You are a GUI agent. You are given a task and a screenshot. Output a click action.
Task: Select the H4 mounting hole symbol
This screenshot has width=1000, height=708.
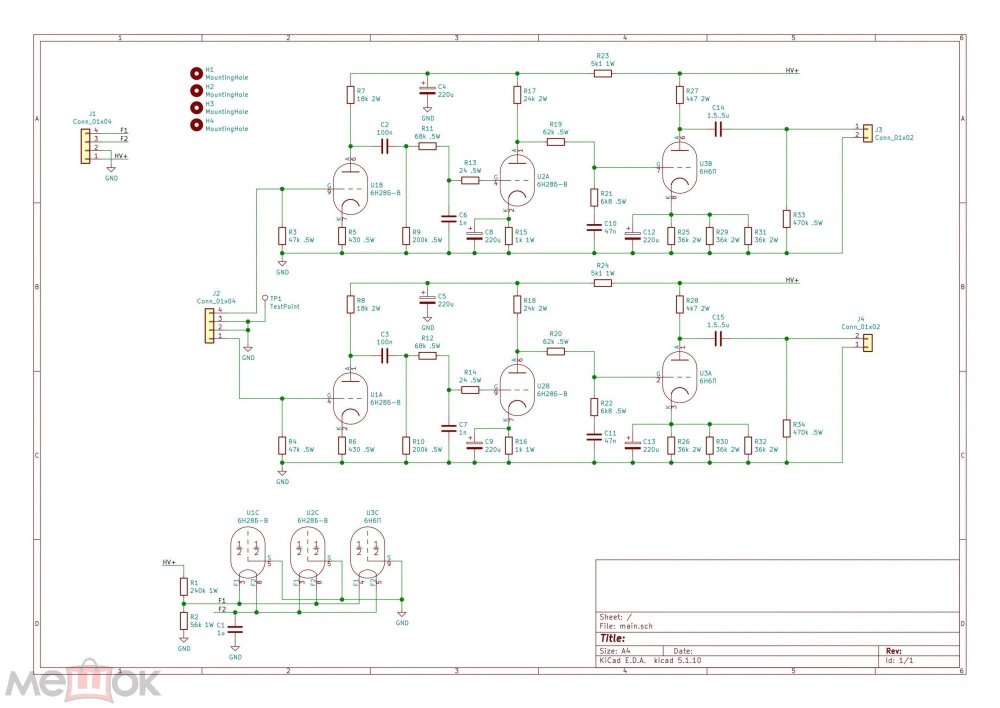tap(197, 124)
